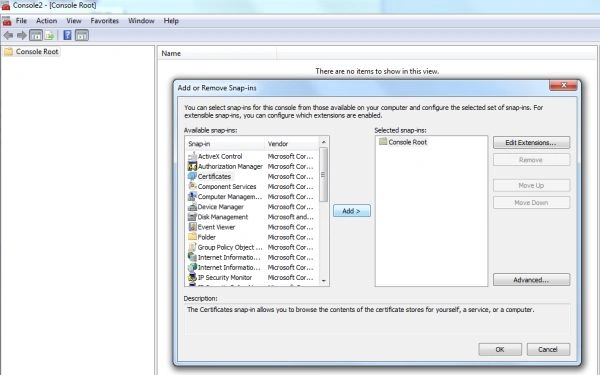Click the Export List toolbar icon

click(50, 36)
